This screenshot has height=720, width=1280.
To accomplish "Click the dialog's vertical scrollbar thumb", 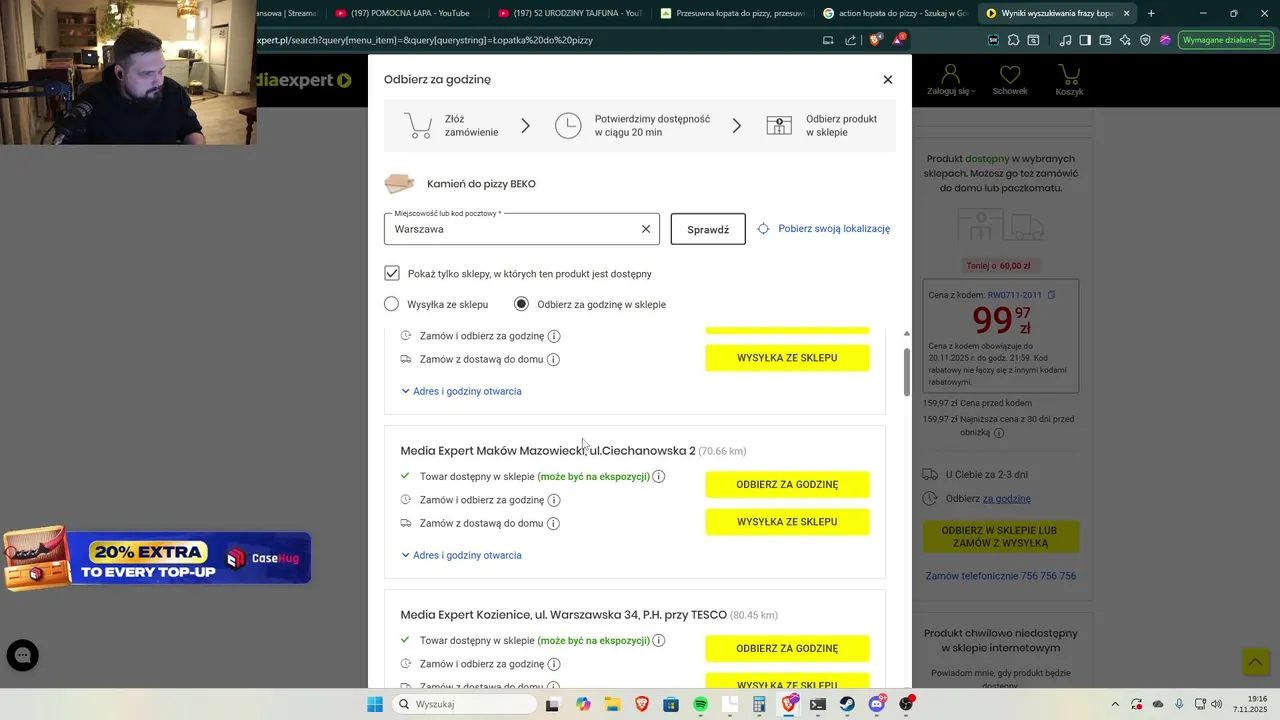I will pos(907,371).
